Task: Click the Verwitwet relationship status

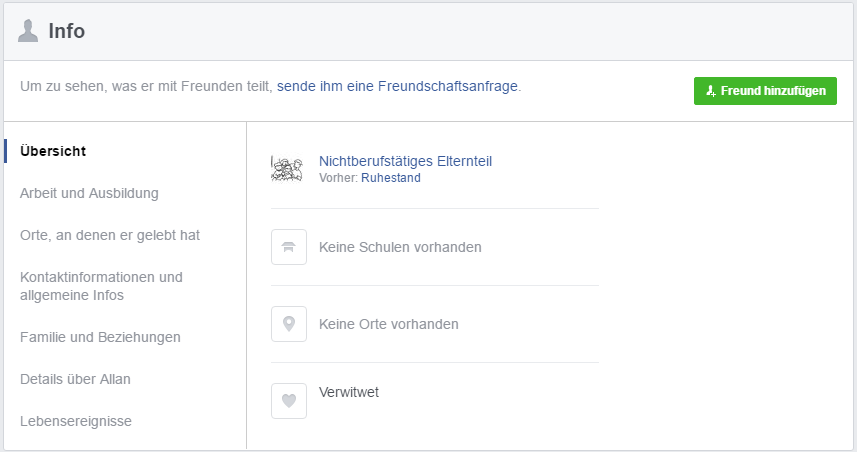Action: pyautogui.click(x=349, y=392)
